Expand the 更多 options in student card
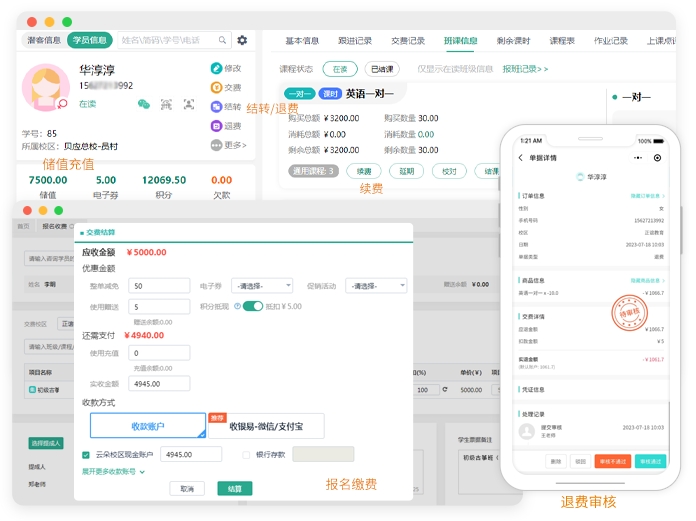Image resolution: width=696 pixels, height=521 pixels. tap(228, 145)
